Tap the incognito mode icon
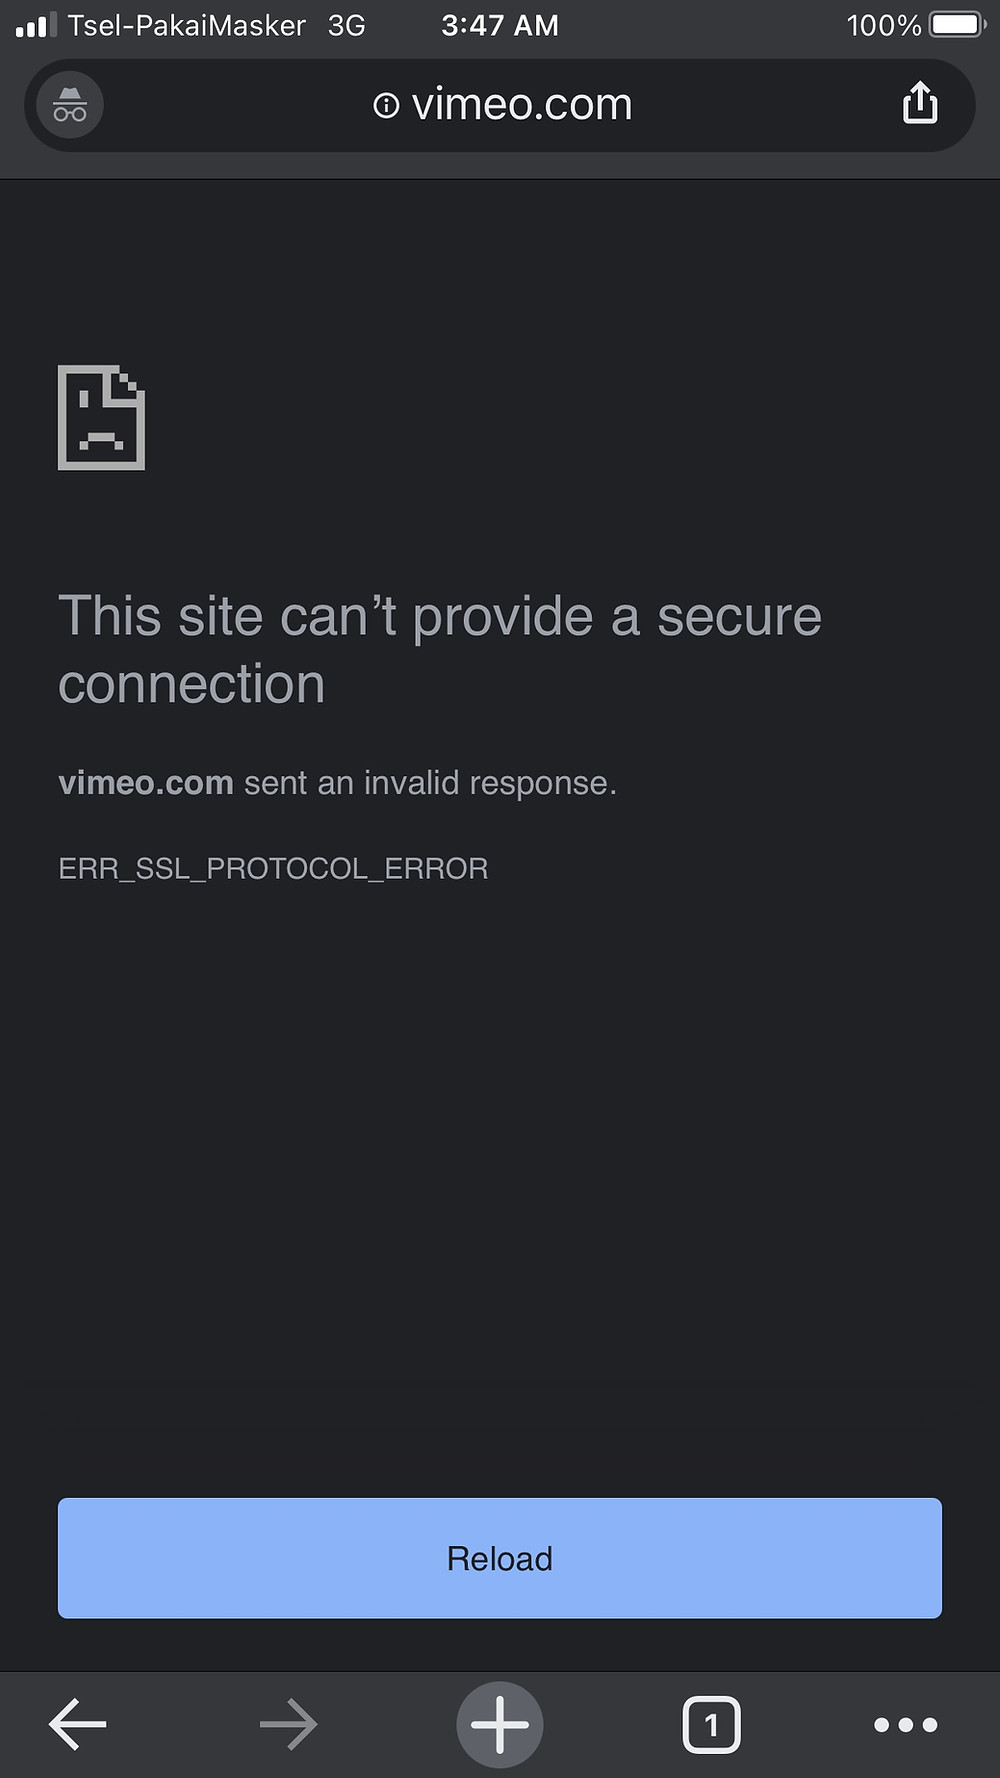This screenshot has height=1778, width=1000. [70, 105]
